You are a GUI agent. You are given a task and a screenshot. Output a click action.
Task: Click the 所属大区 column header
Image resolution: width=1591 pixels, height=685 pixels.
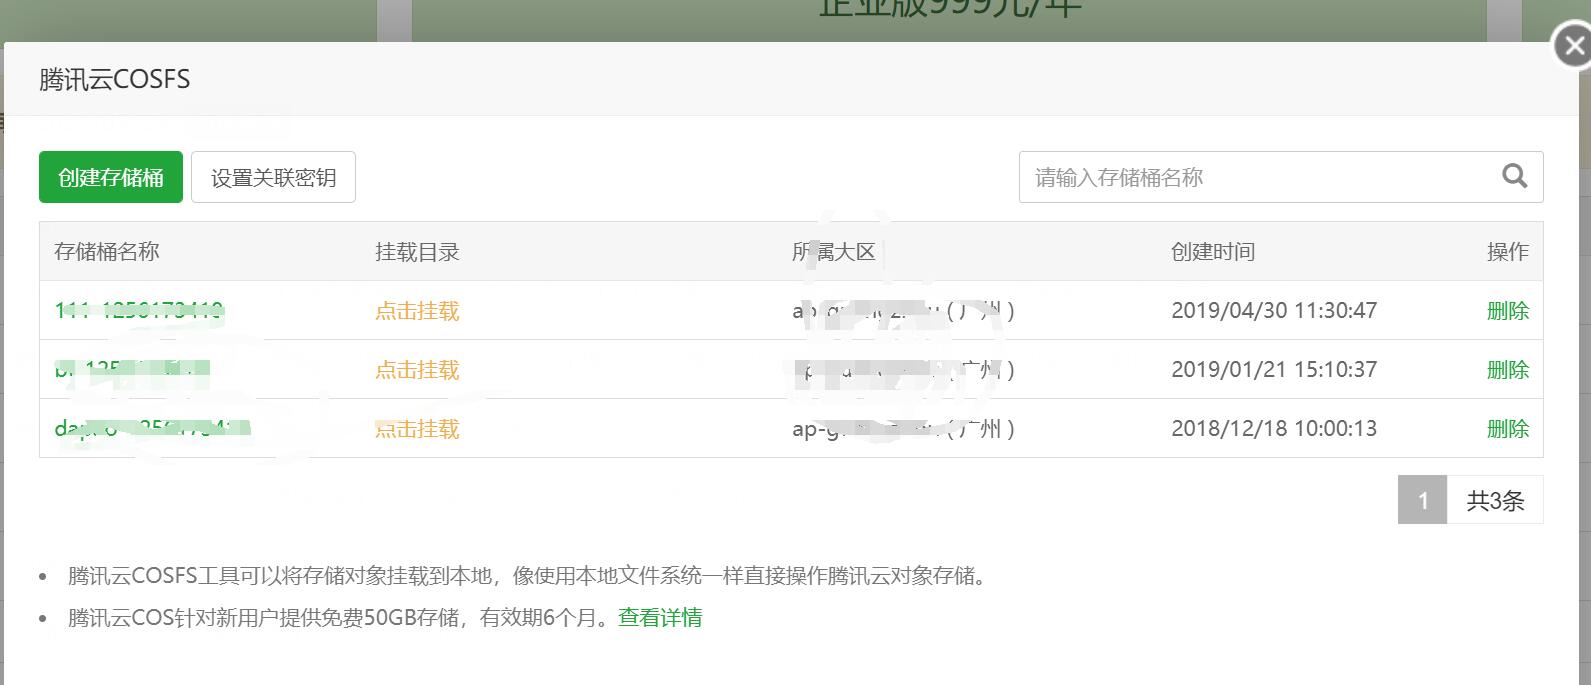(x=834, y=252)
